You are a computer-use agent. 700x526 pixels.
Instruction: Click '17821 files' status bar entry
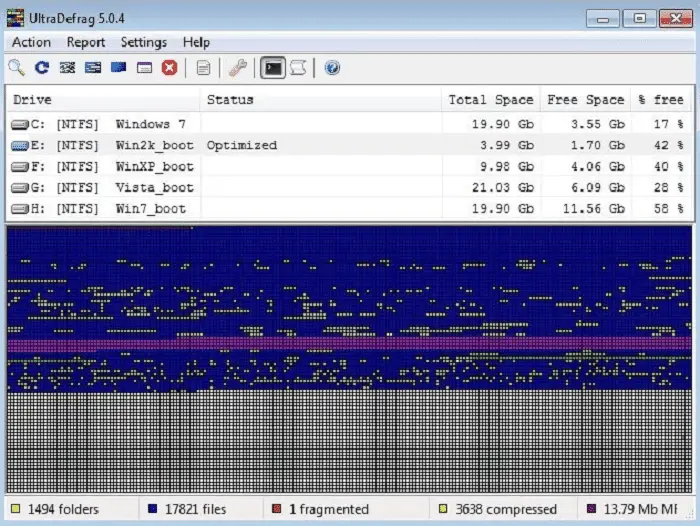click(x=195, y=509)
